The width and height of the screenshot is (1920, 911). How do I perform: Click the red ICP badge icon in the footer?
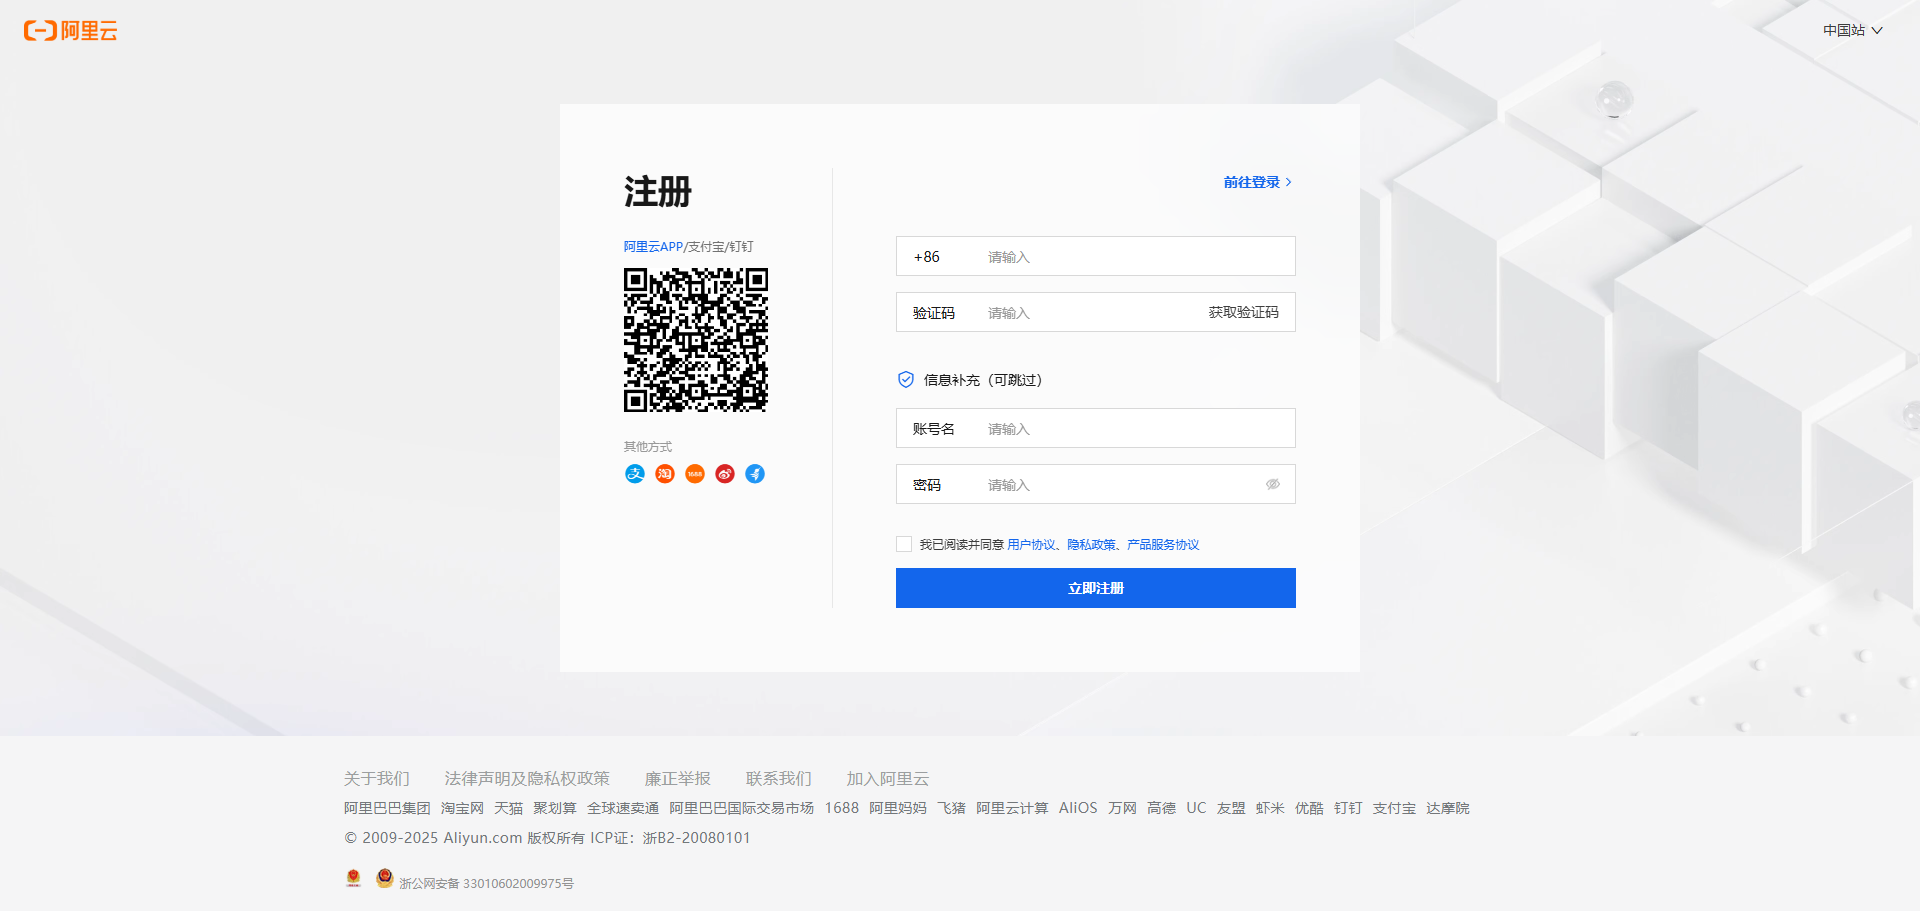pyautogui.click(x=353, y=878)
